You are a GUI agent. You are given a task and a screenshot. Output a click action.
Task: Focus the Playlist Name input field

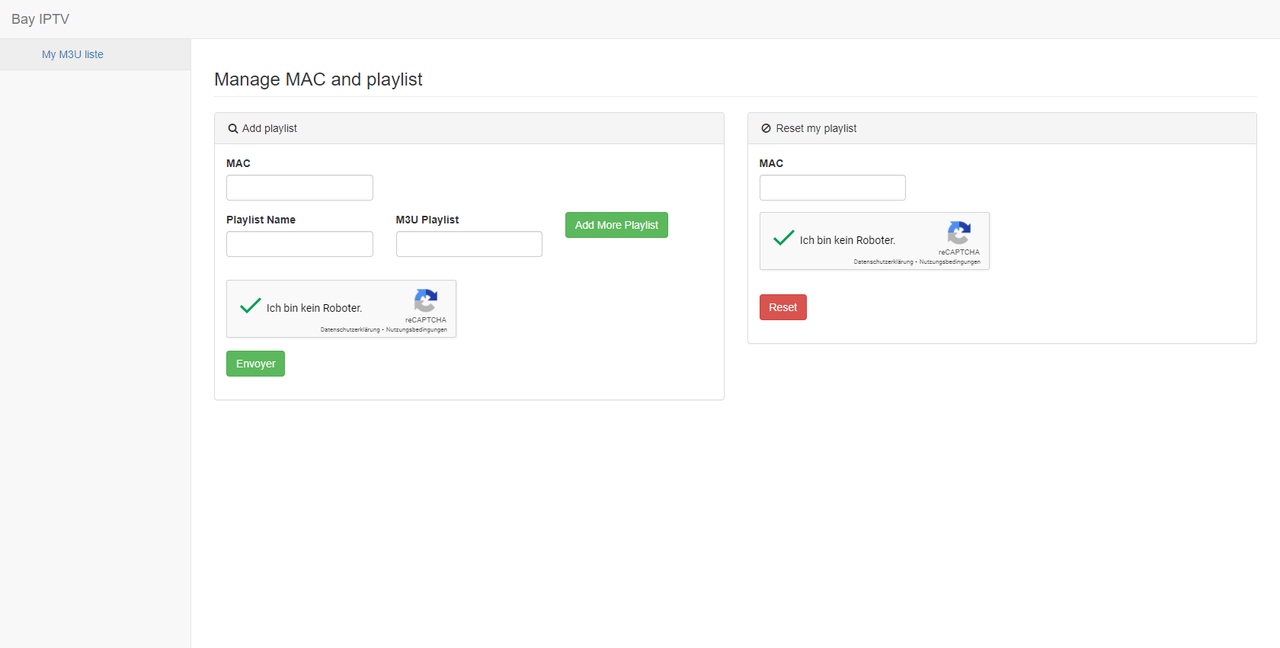point(299,244)
